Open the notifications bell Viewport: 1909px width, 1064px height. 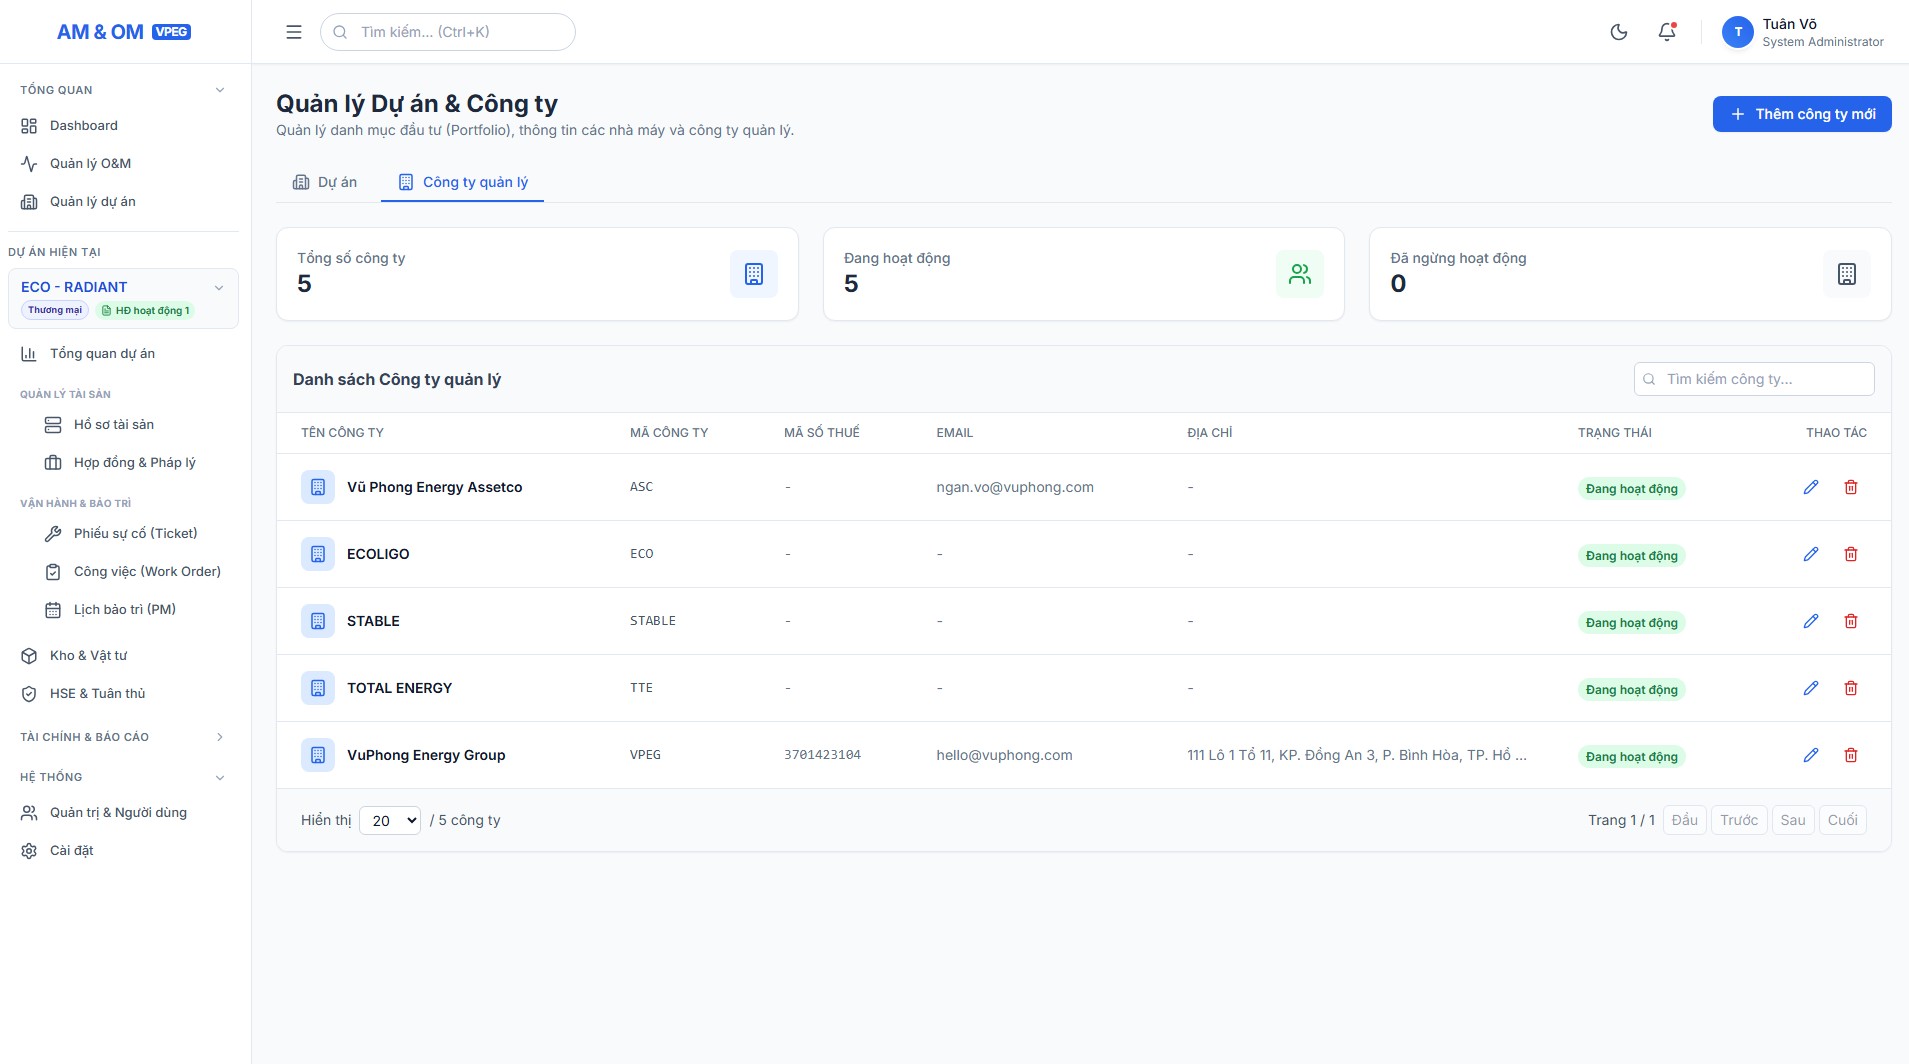[1667, 32]
